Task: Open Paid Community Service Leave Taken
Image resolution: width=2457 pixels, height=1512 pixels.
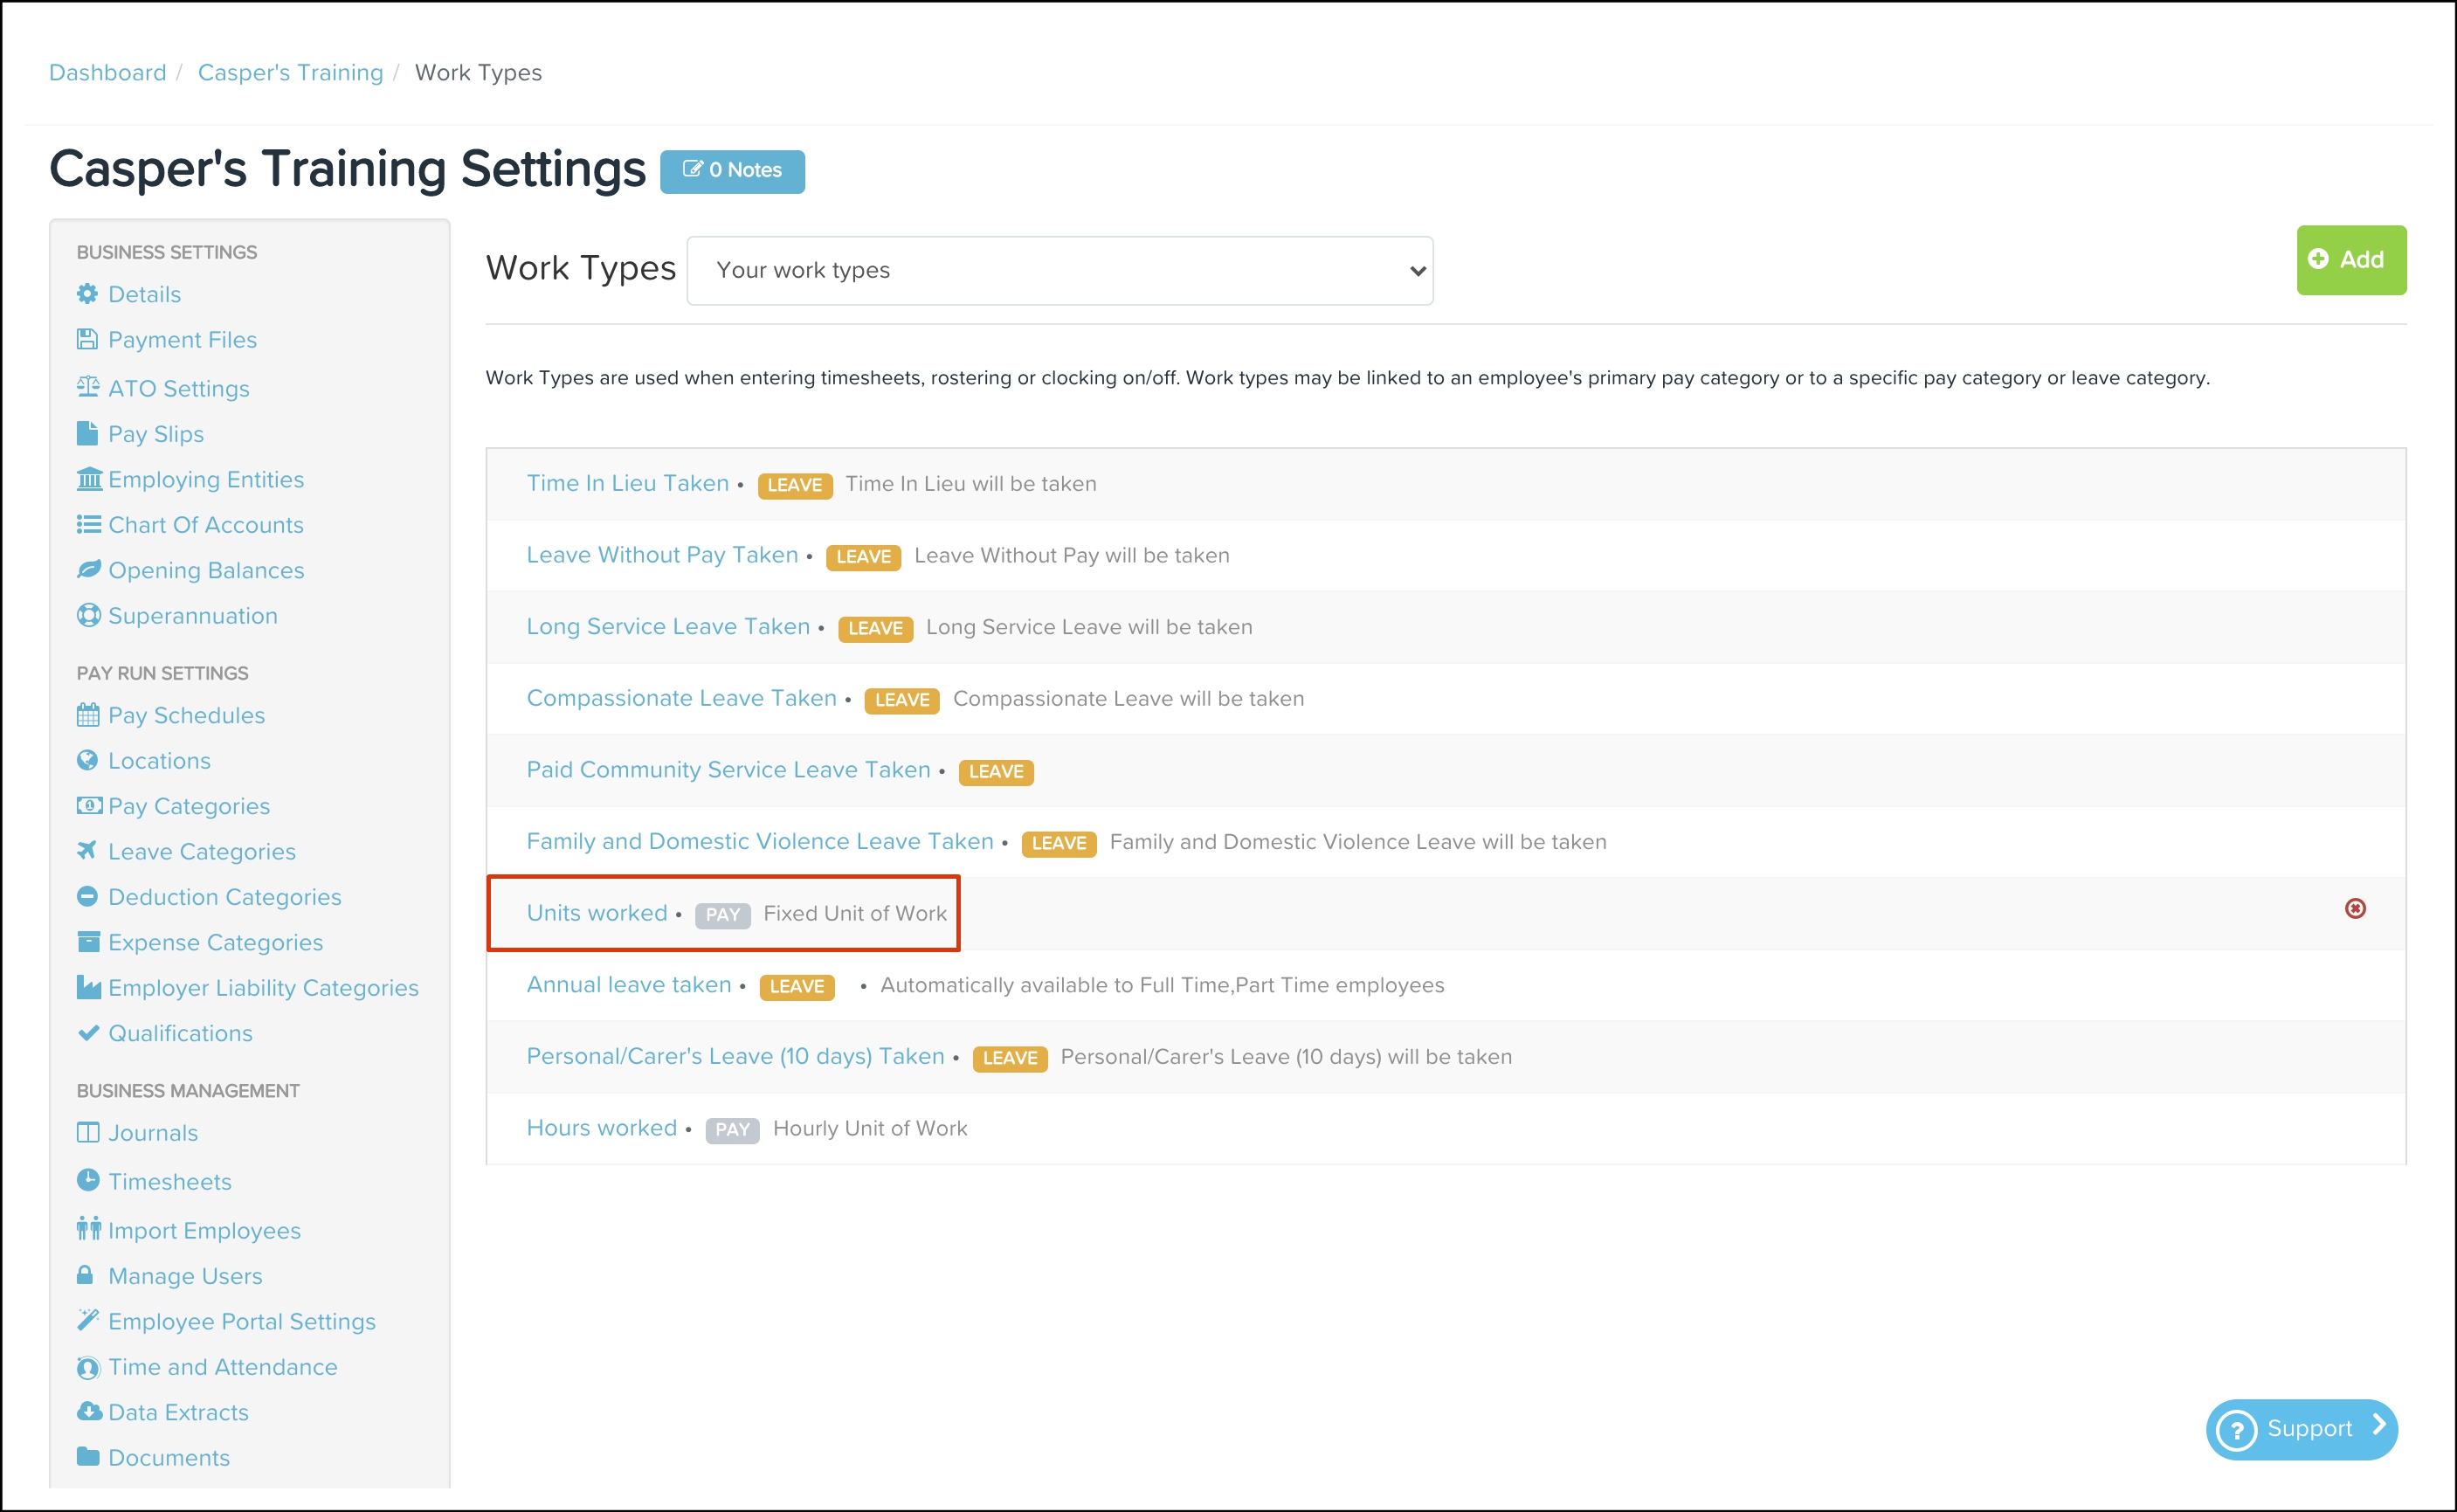Action: tap(729, 770)
